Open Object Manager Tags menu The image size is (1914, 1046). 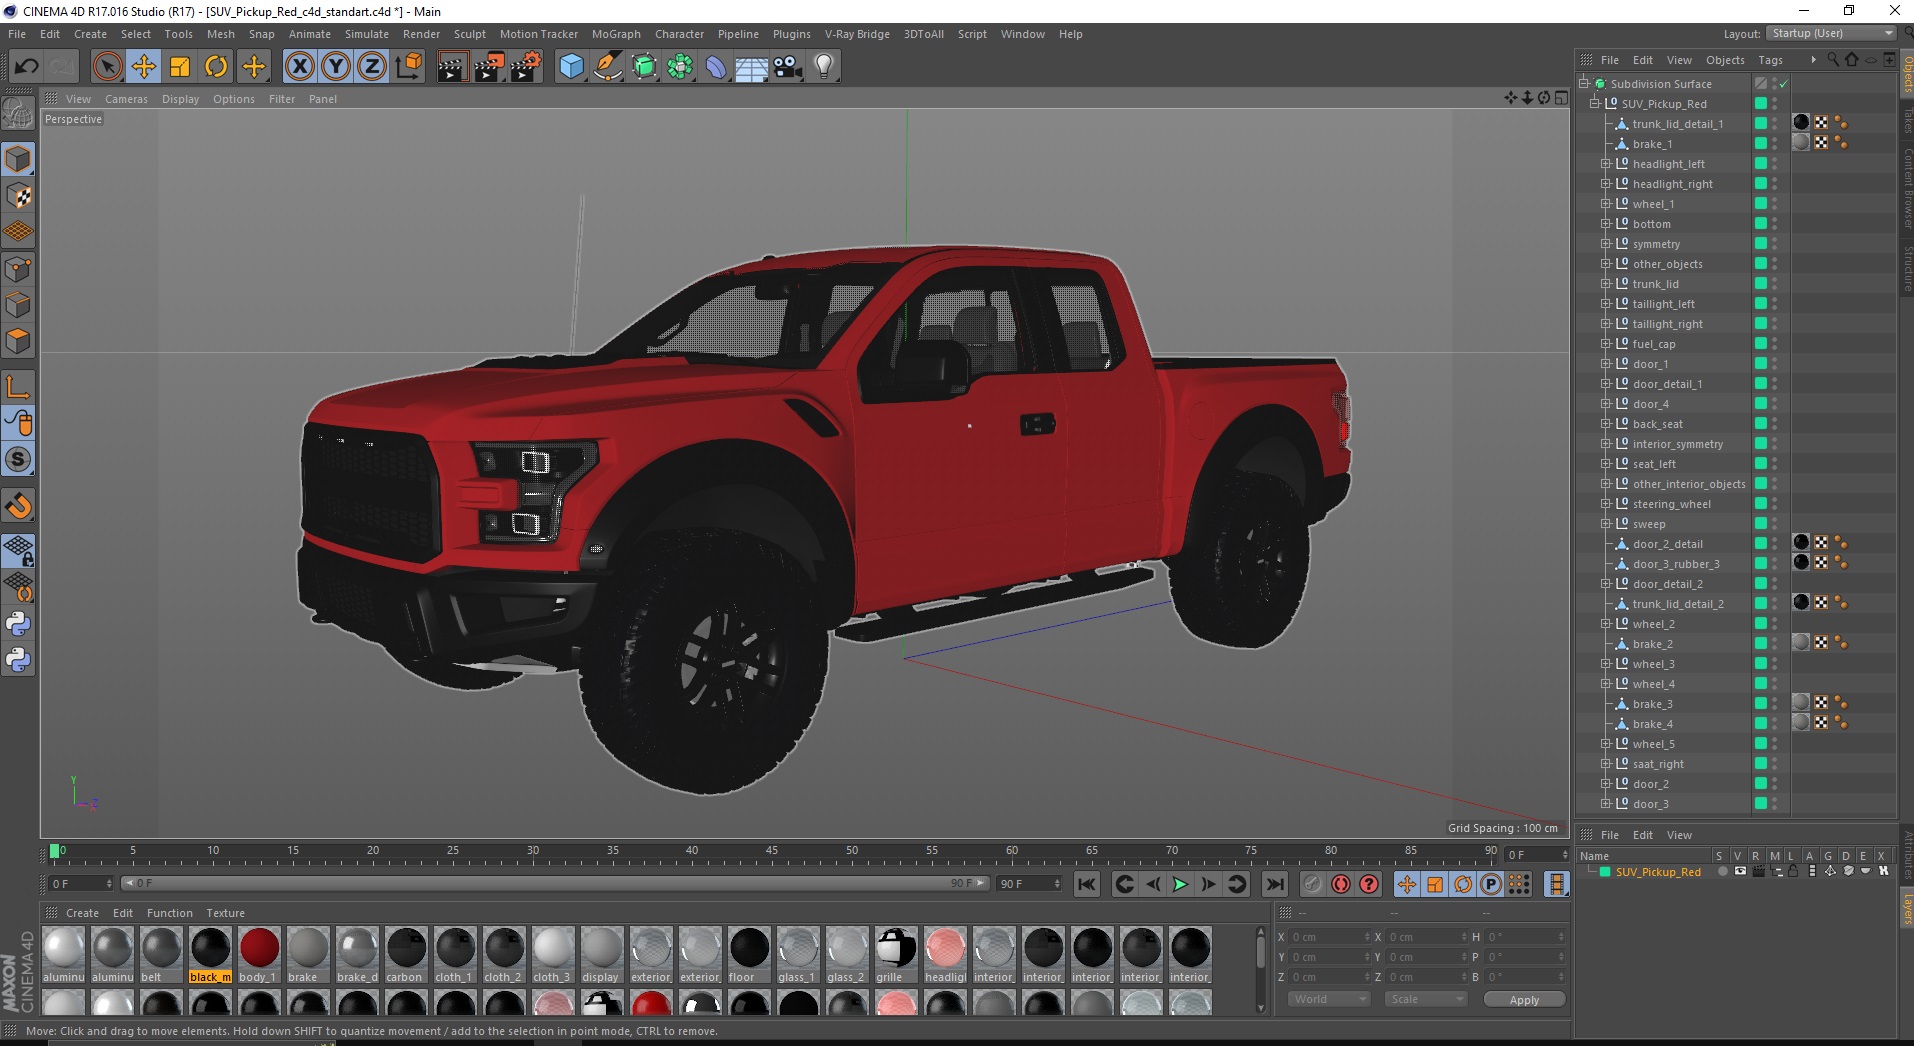coord(1770,60)
